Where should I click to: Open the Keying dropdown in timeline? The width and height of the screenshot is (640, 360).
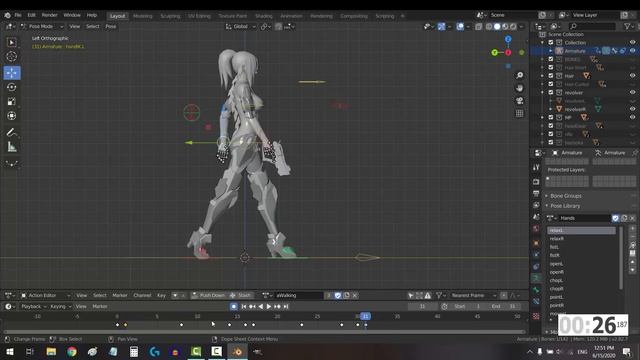click(60, 307)
